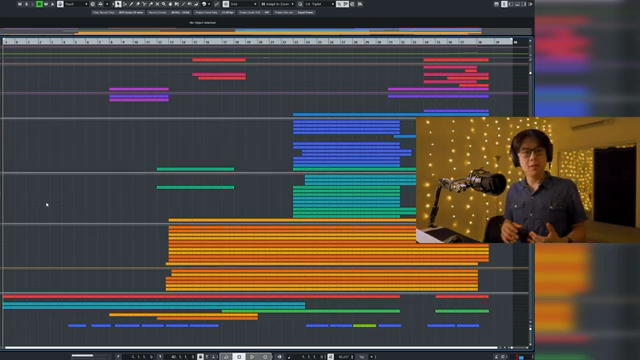The image size is (640, 360).
Task: Toggle Mute (M) state button
Action: click(x=20, y=4)
